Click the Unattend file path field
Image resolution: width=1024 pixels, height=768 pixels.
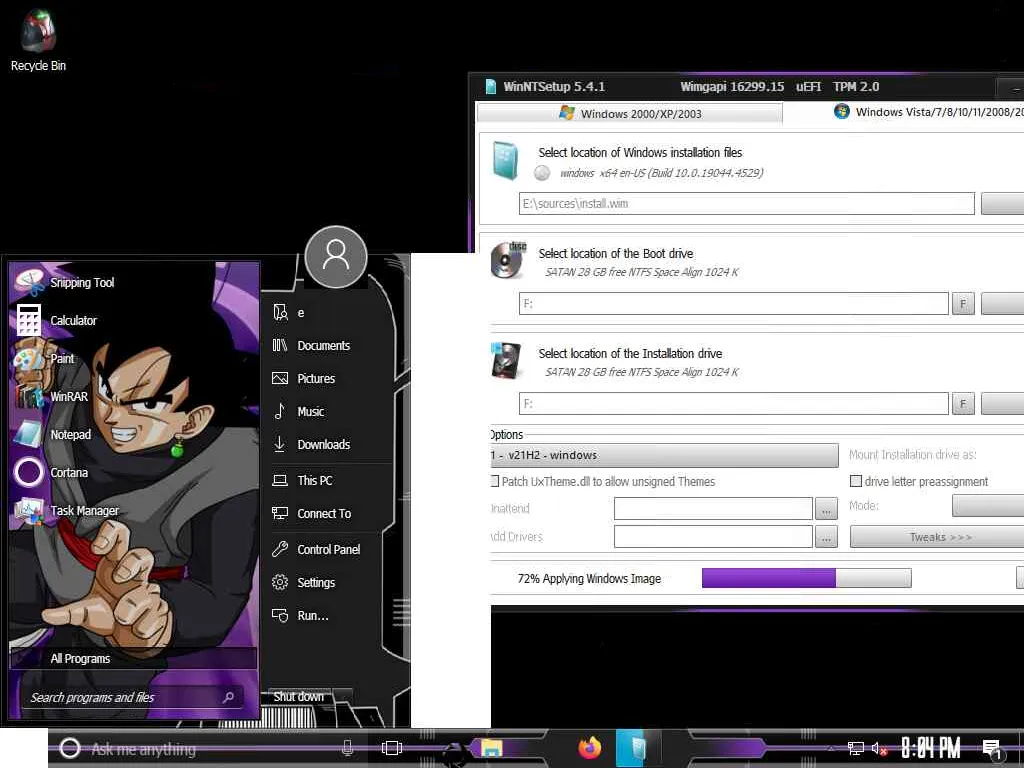tap(713, 508)
